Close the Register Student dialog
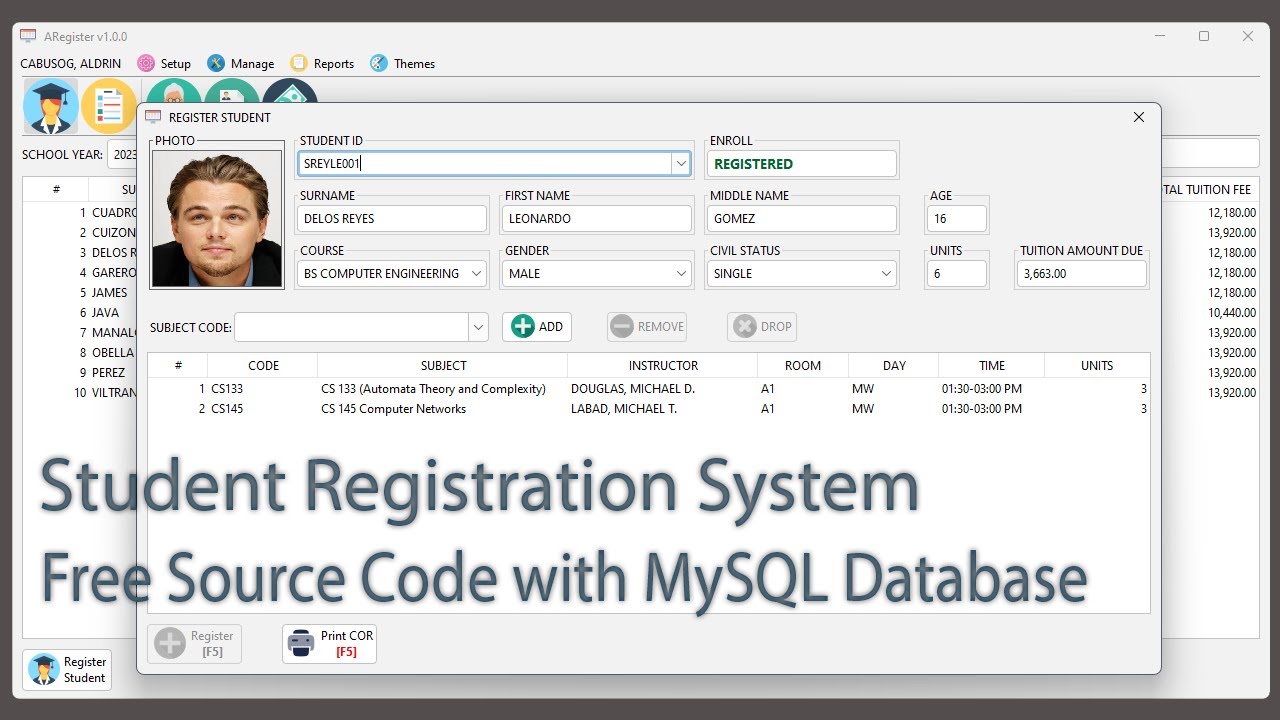The width and height of the screenshot is (1280, 720). 1138,117
